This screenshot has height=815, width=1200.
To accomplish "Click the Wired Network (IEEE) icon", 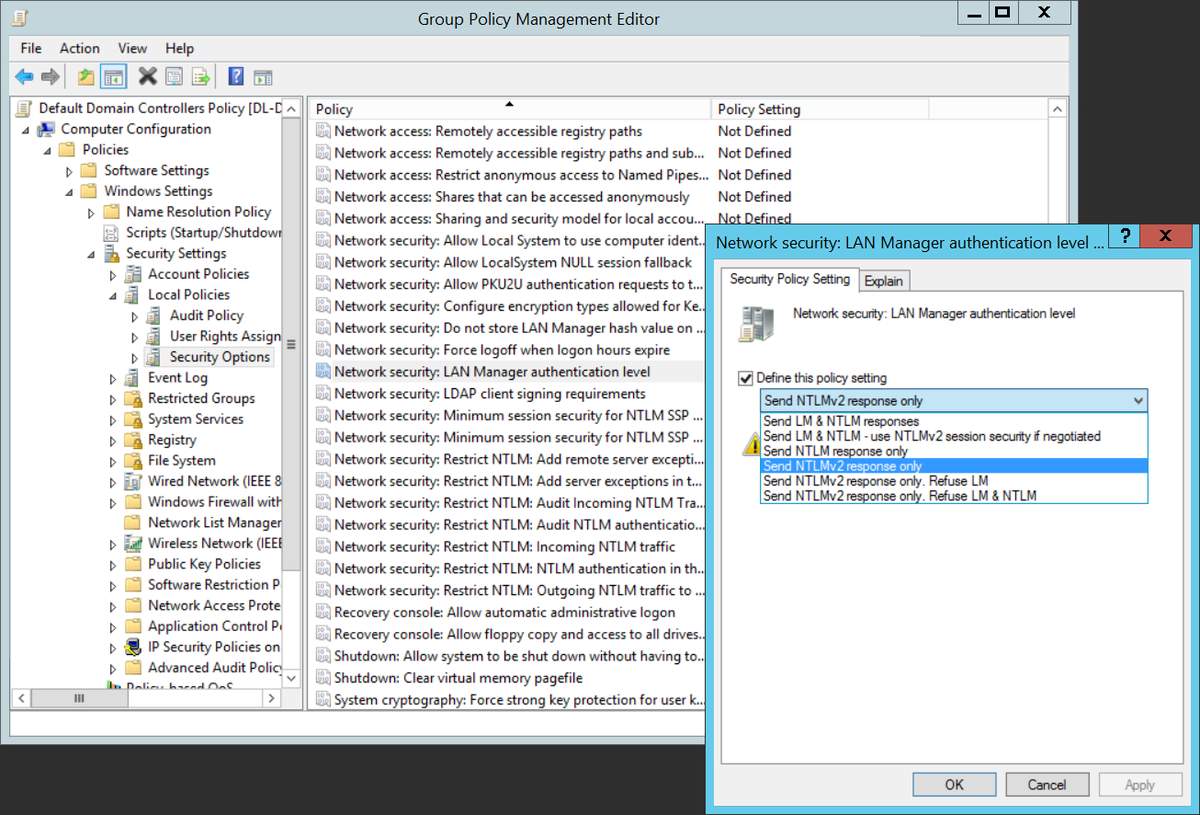I will click(133, 481).
